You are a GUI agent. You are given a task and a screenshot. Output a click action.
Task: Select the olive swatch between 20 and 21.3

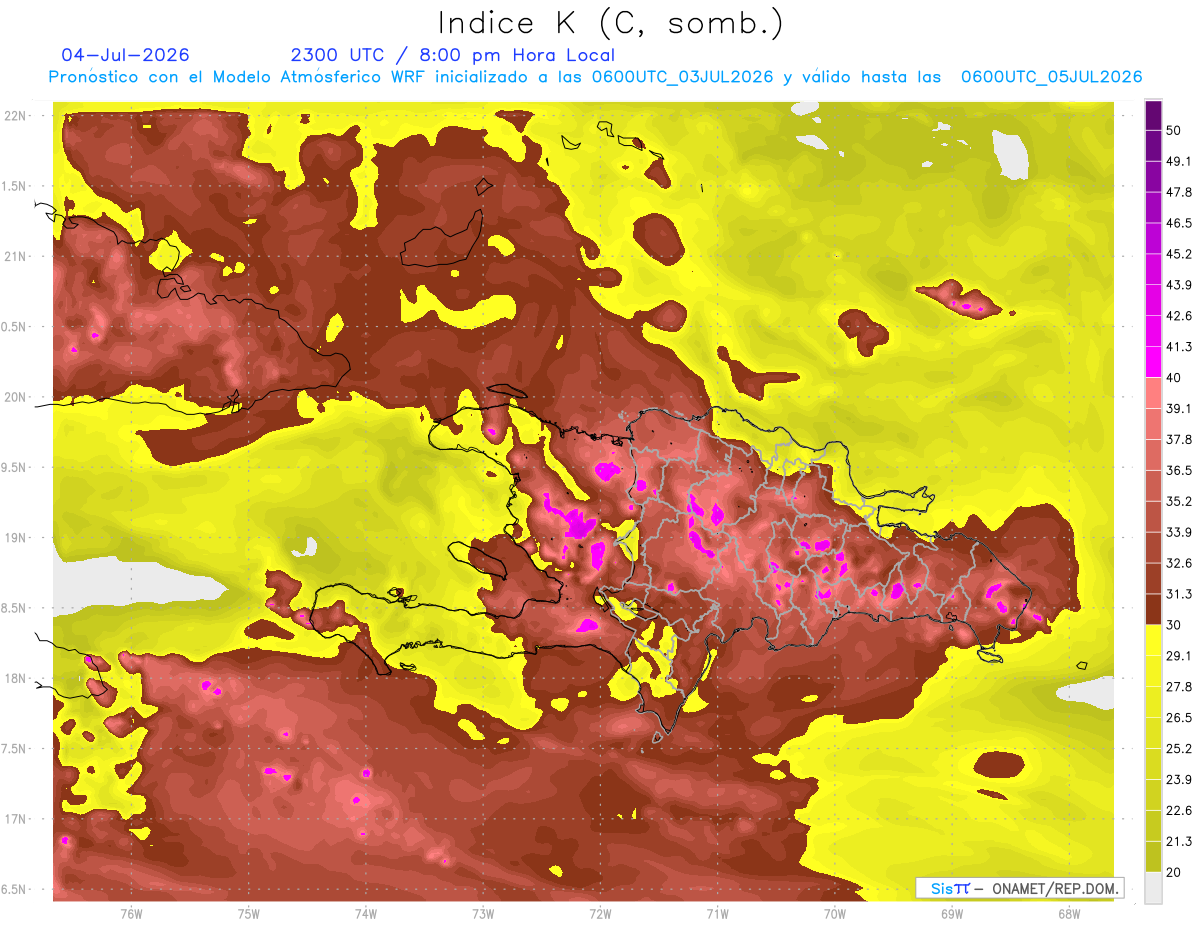(x=1153, y=856)
